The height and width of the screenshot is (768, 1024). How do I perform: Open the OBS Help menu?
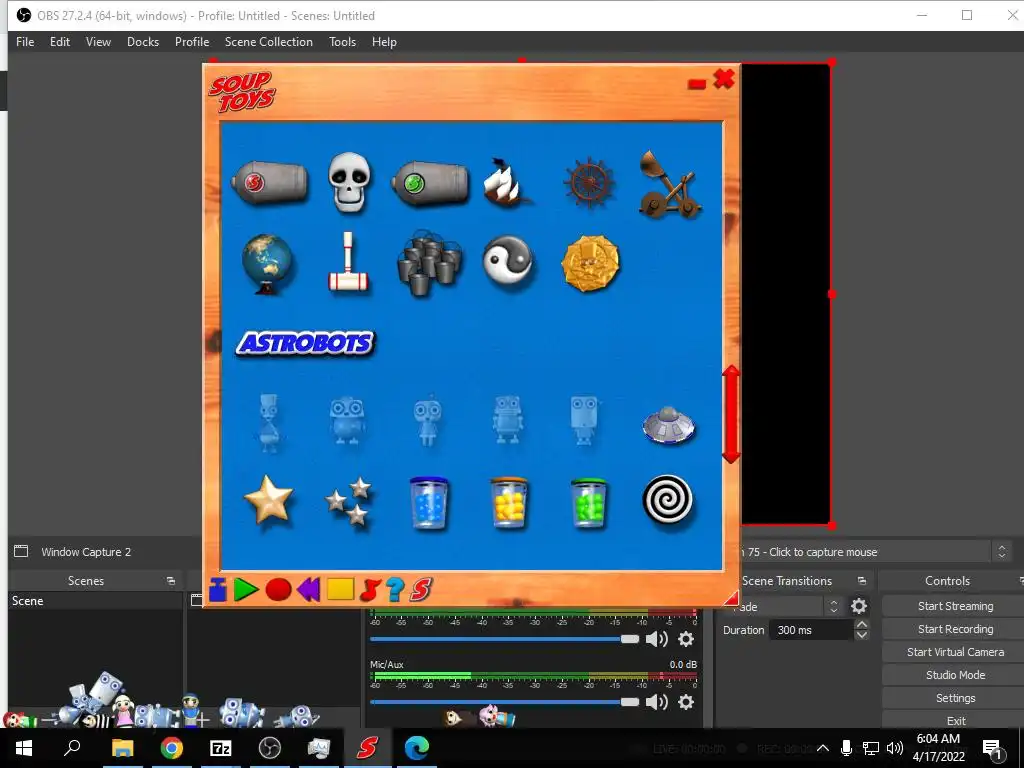[384, 42]
